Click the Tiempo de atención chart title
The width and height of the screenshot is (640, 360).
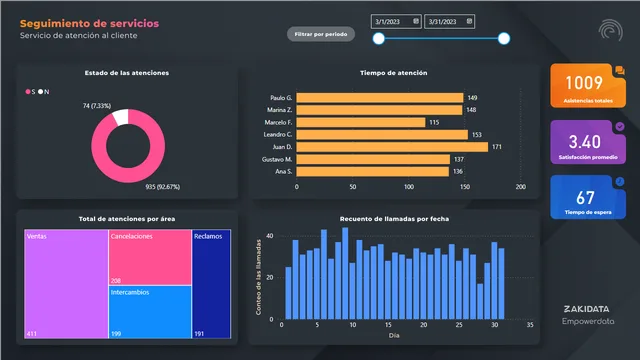(x=393, y=73)
